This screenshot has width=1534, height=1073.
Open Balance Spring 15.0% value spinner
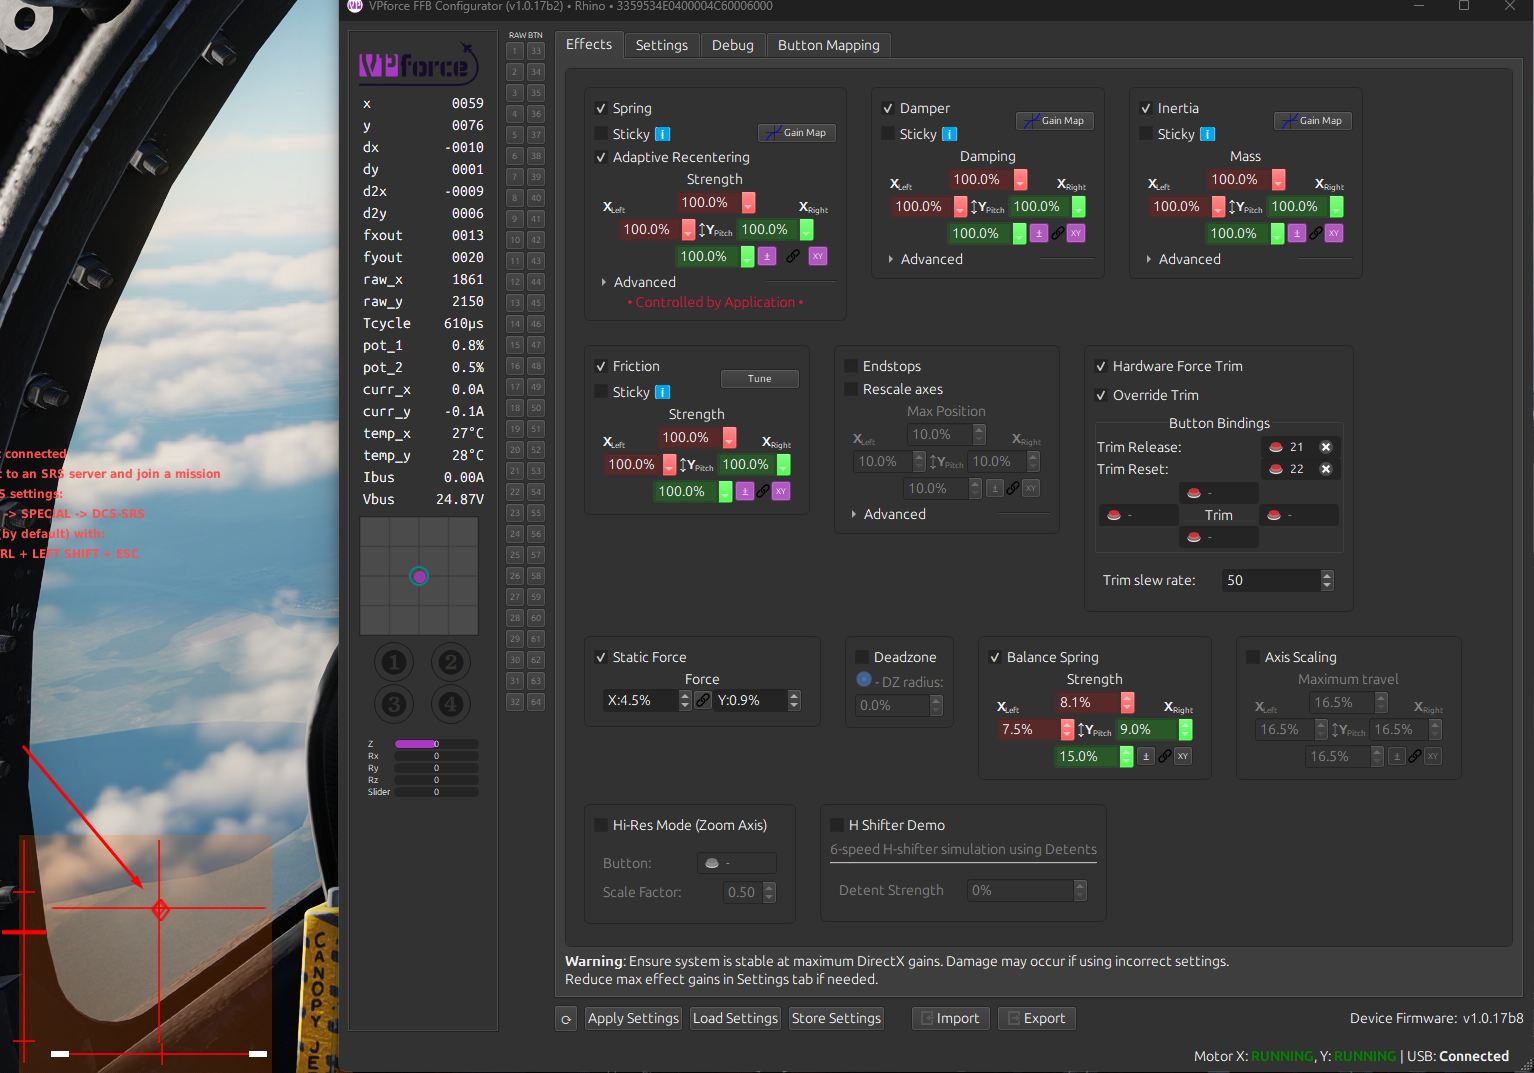(1126, 756)
